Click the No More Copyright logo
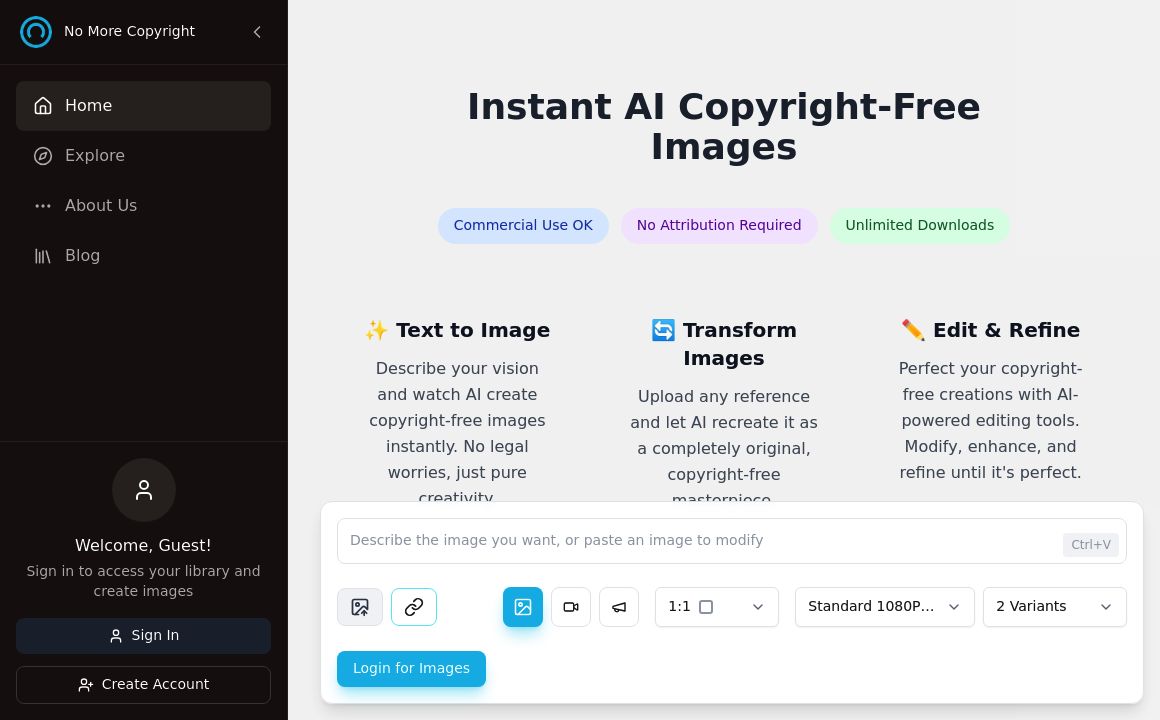This screenshot has height=720, width=1160. pos(36,31)
